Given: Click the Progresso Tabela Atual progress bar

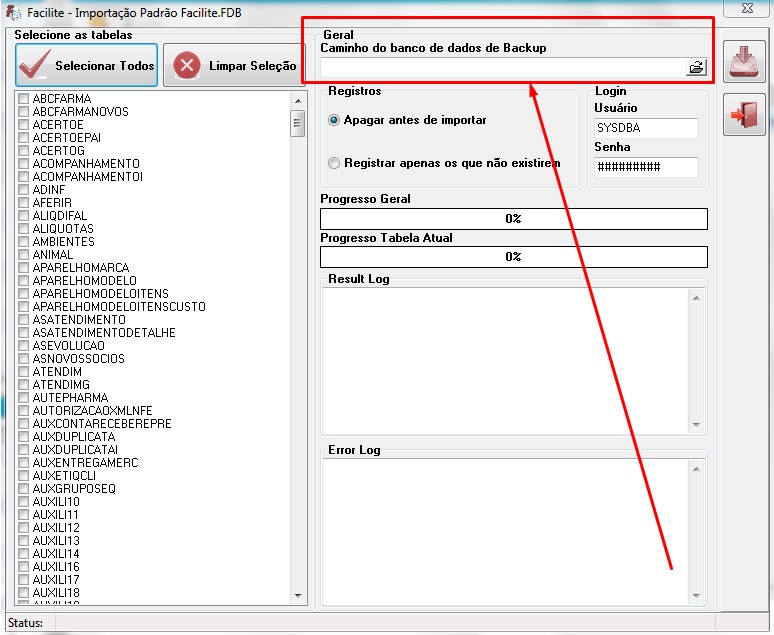Looking at the screenshot, I should pyautogui.click(x=514, y=257).
